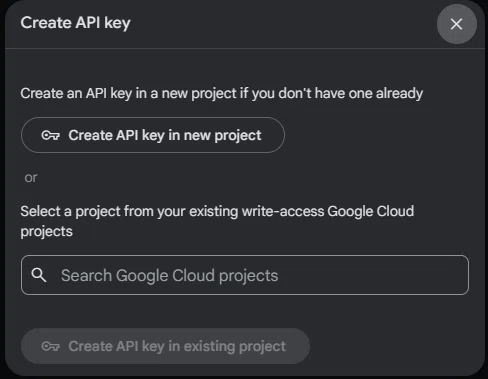Click text 'Select a project from your existing'
Image resolution: width=488 pixels, height=379 pixels.
coord(129,211)
